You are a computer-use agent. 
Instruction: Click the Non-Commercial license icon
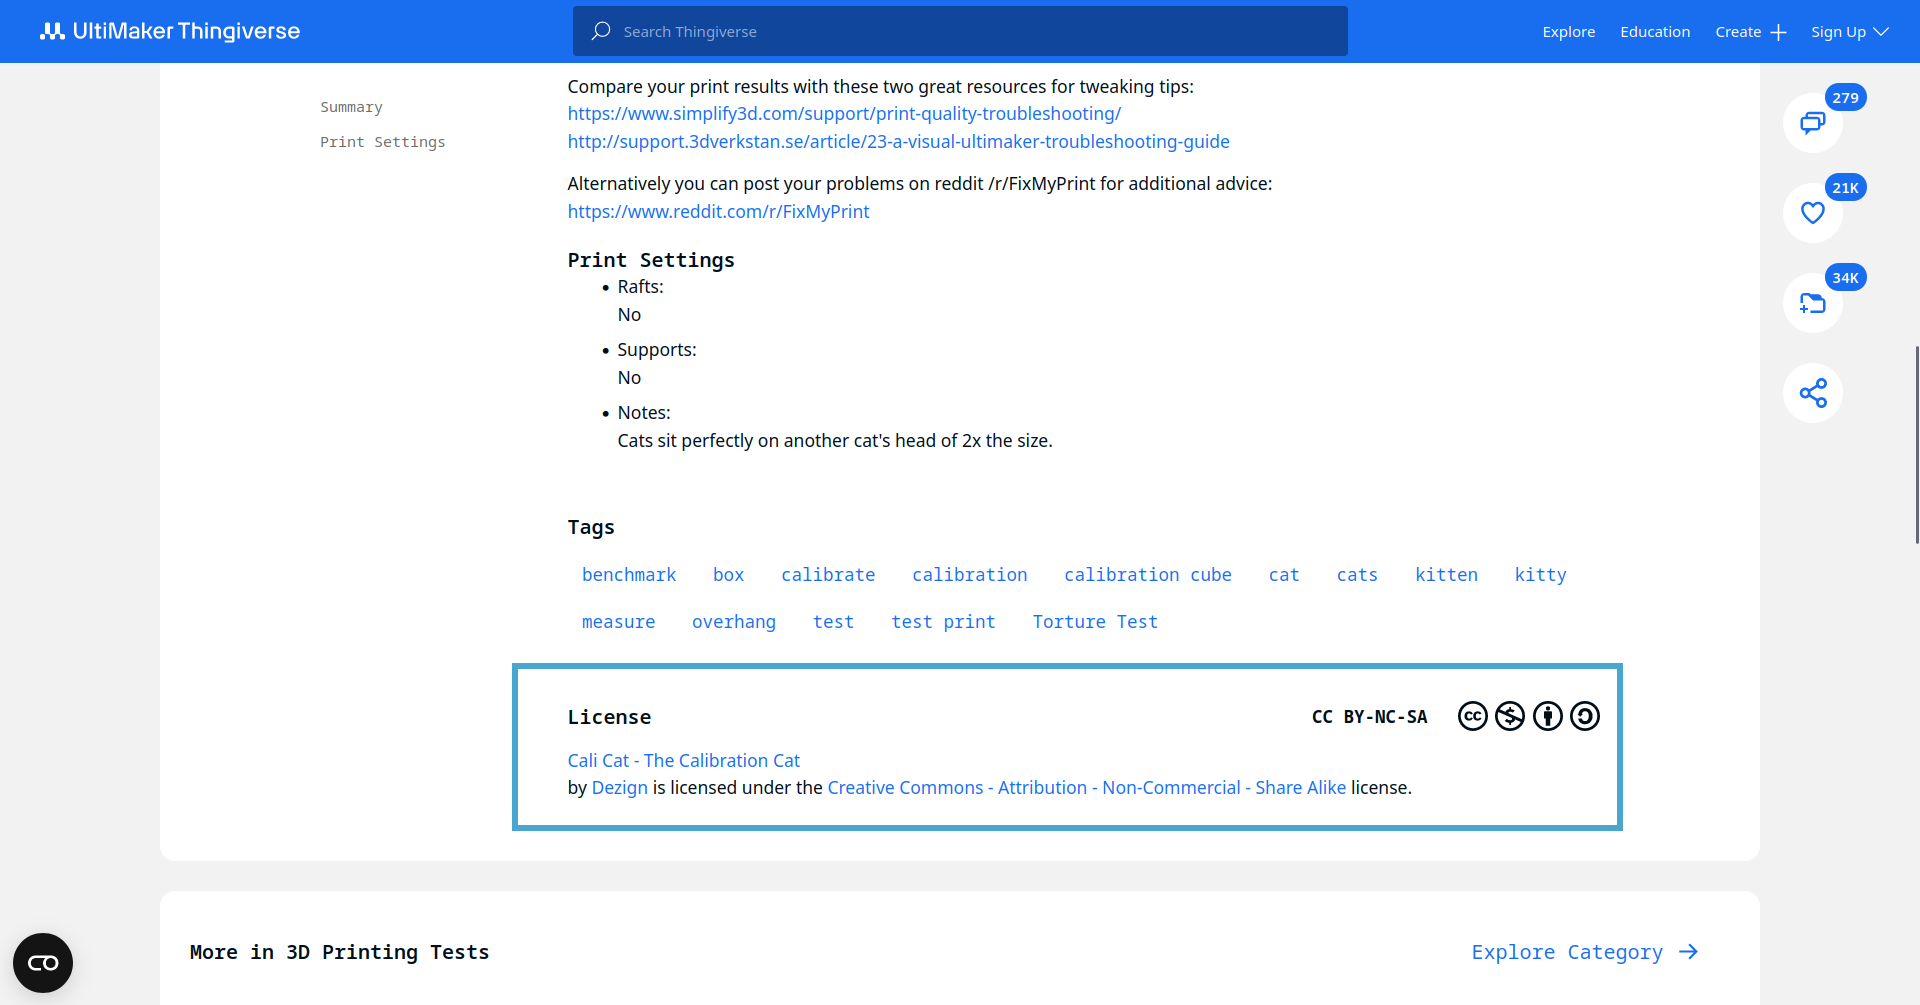point(1510,717)
